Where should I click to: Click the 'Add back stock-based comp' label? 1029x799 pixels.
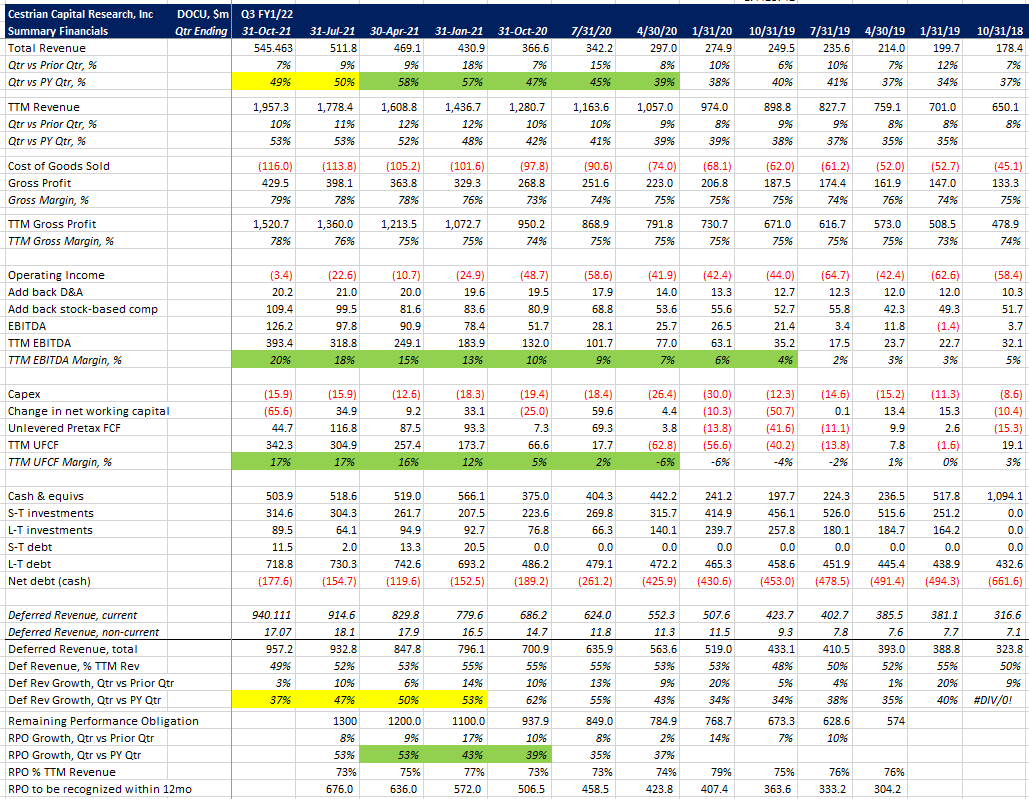point(83,309)
